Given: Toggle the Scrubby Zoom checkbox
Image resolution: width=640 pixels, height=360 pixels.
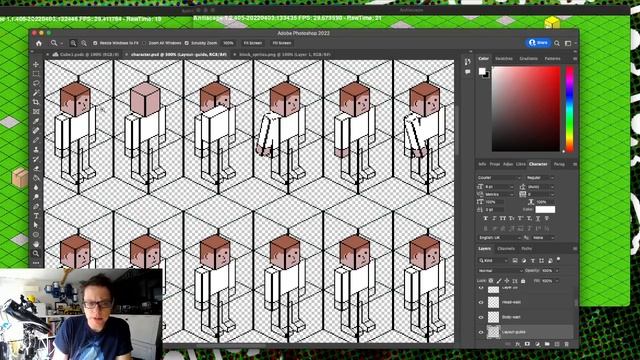Looking at the screenshot, I should click(x=187, y=43).
